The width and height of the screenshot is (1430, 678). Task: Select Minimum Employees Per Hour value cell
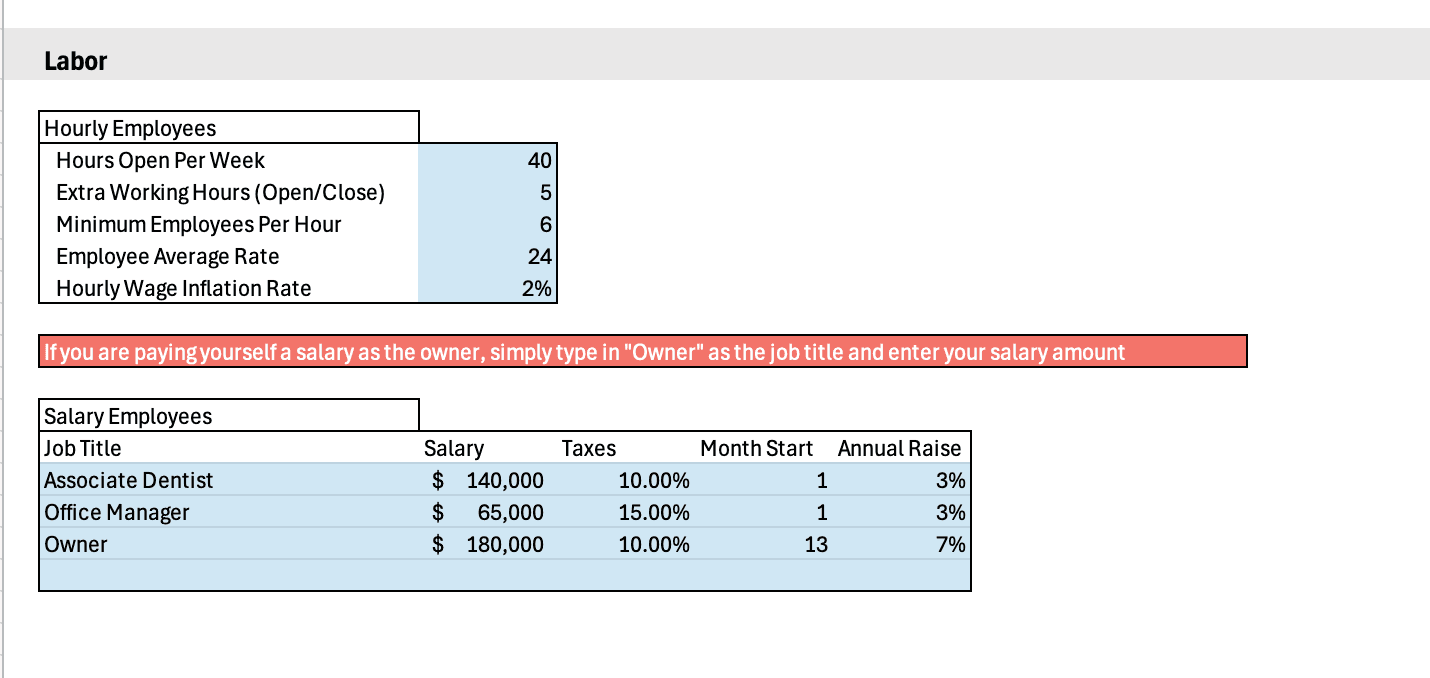point(487,224)
